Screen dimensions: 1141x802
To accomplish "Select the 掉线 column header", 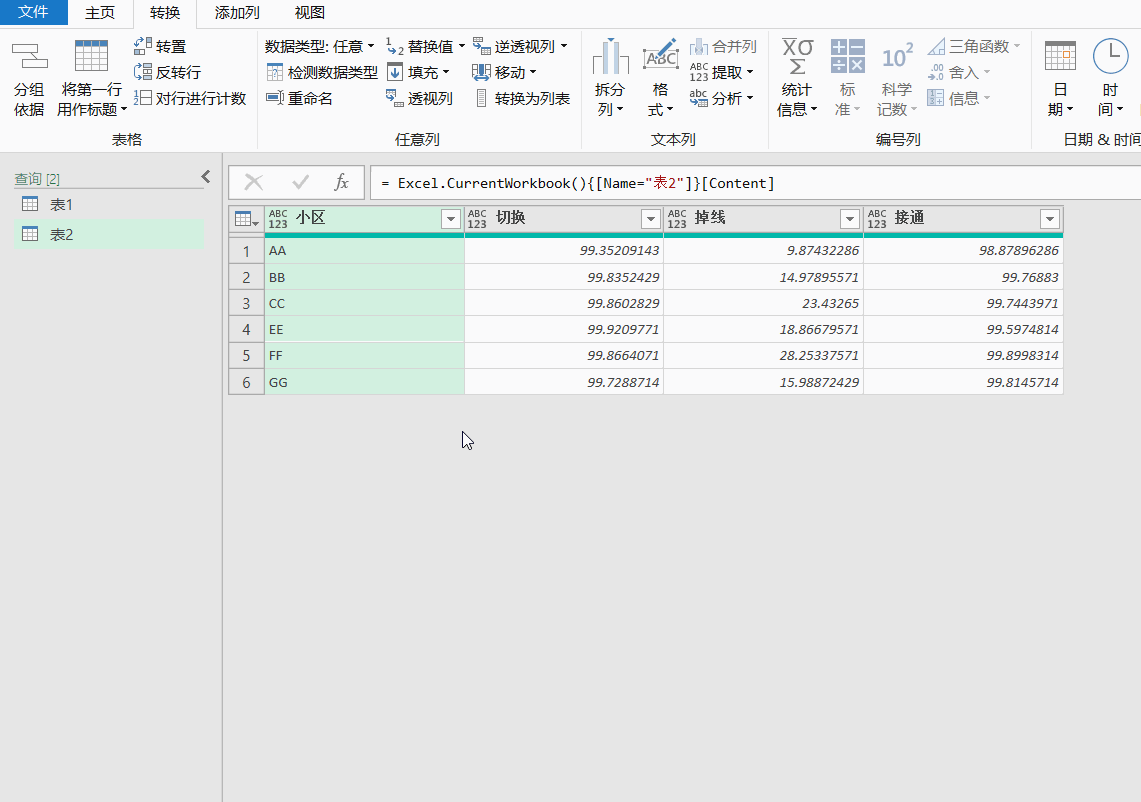I will 763,218.
